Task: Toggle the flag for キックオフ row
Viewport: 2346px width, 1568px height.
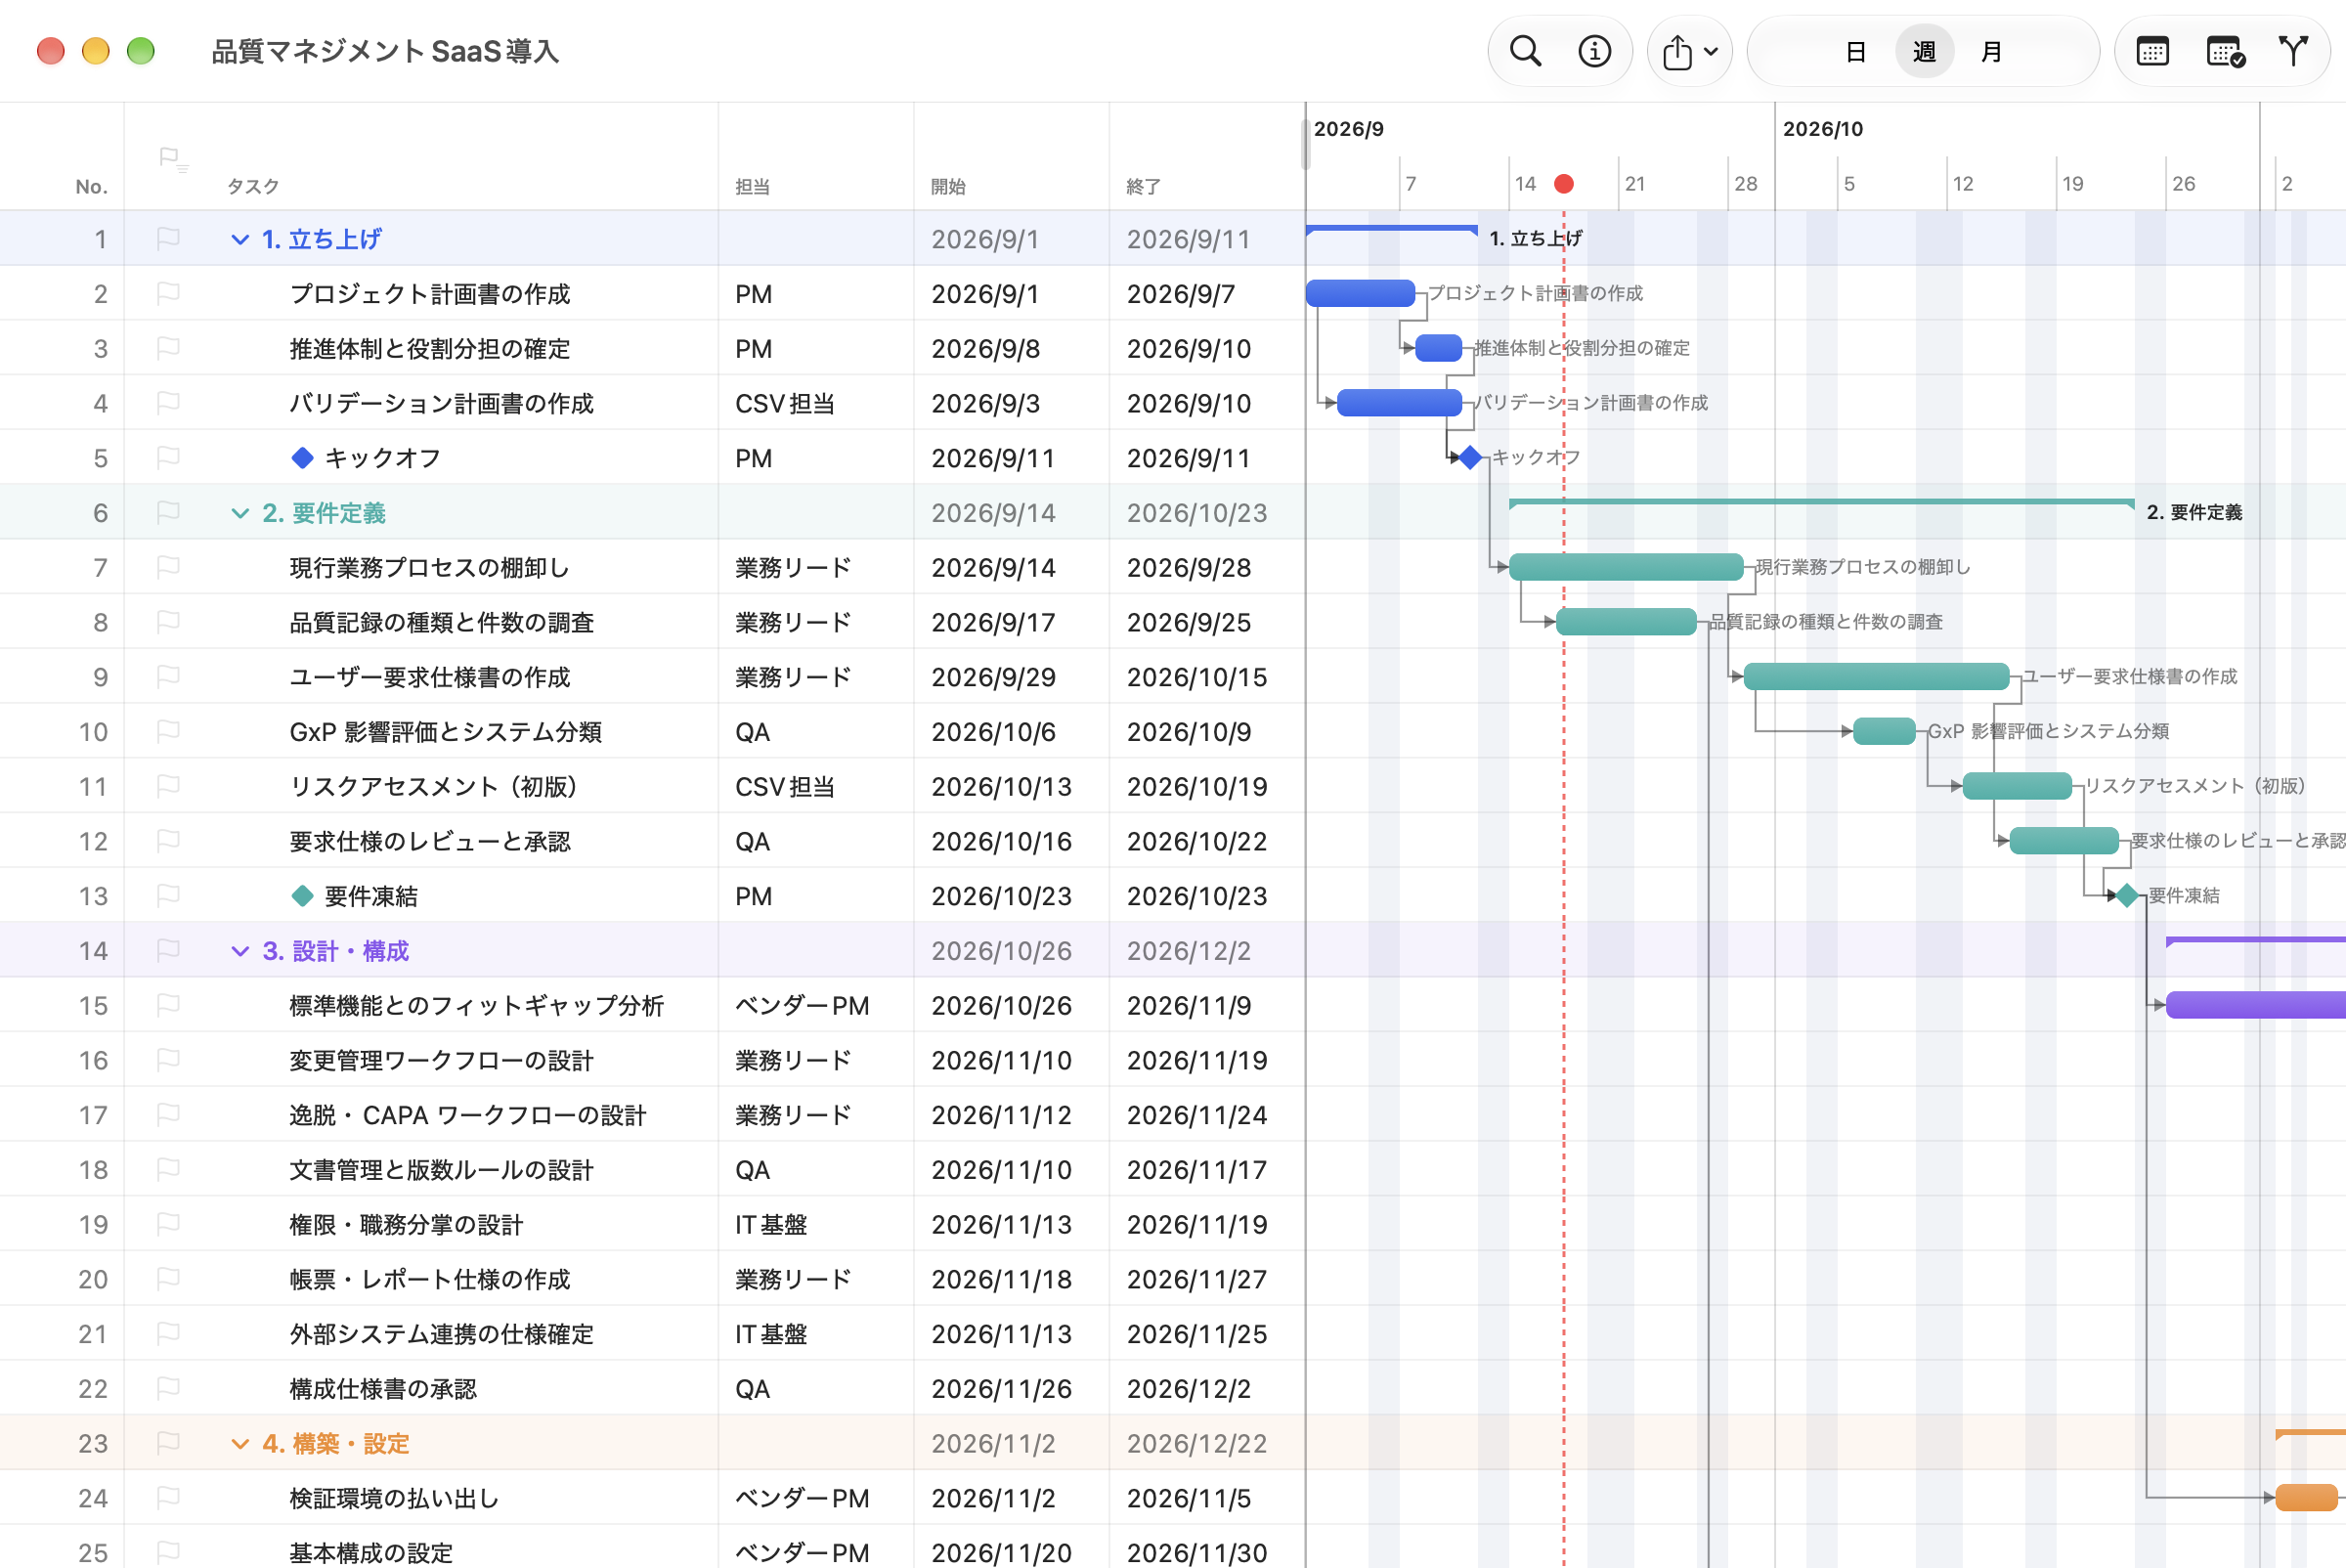Action: pyautogui.click(x=168, y=457)
